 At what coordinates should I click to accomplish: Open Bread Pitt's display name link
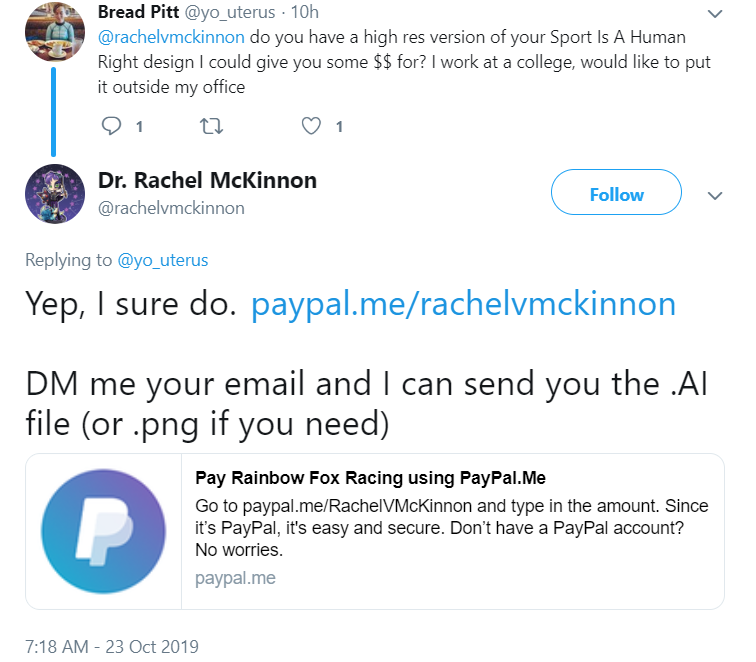coord(139,13)
